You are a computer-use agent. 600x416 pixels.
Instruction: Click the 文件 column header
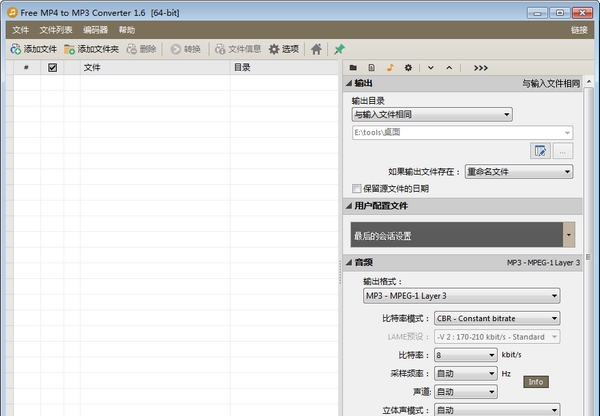[x=155, y=68]
